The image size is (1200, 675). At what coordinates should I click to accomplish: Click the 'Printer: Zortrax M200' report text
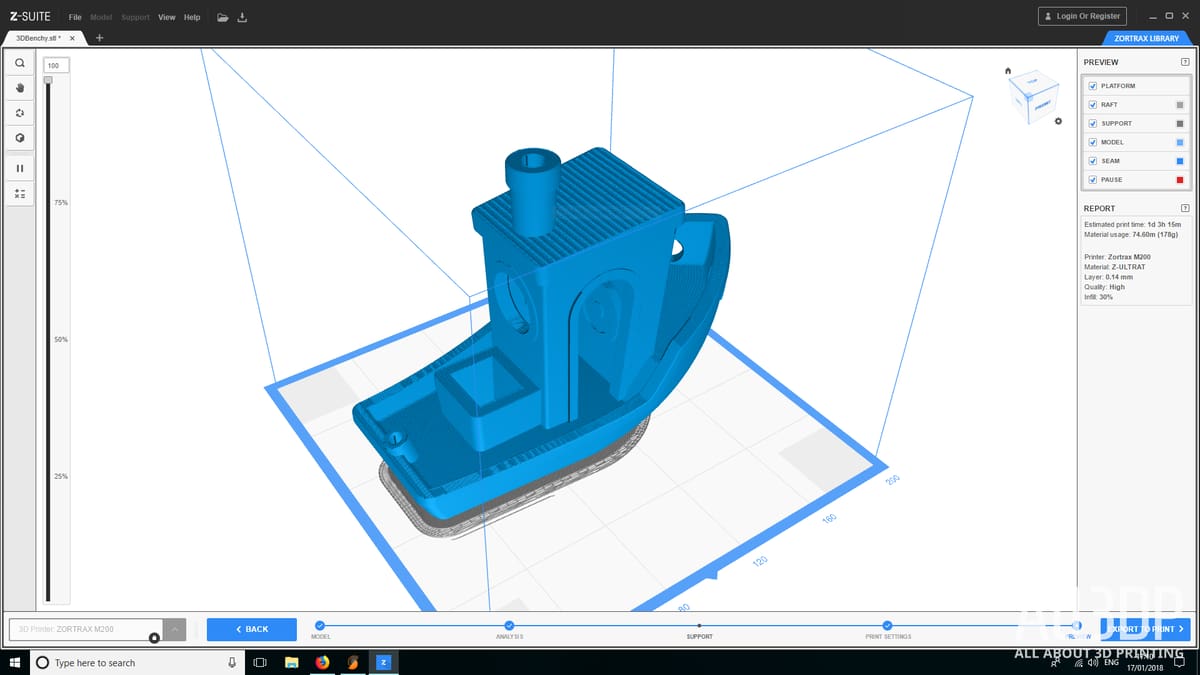(x=1117, y=257)
